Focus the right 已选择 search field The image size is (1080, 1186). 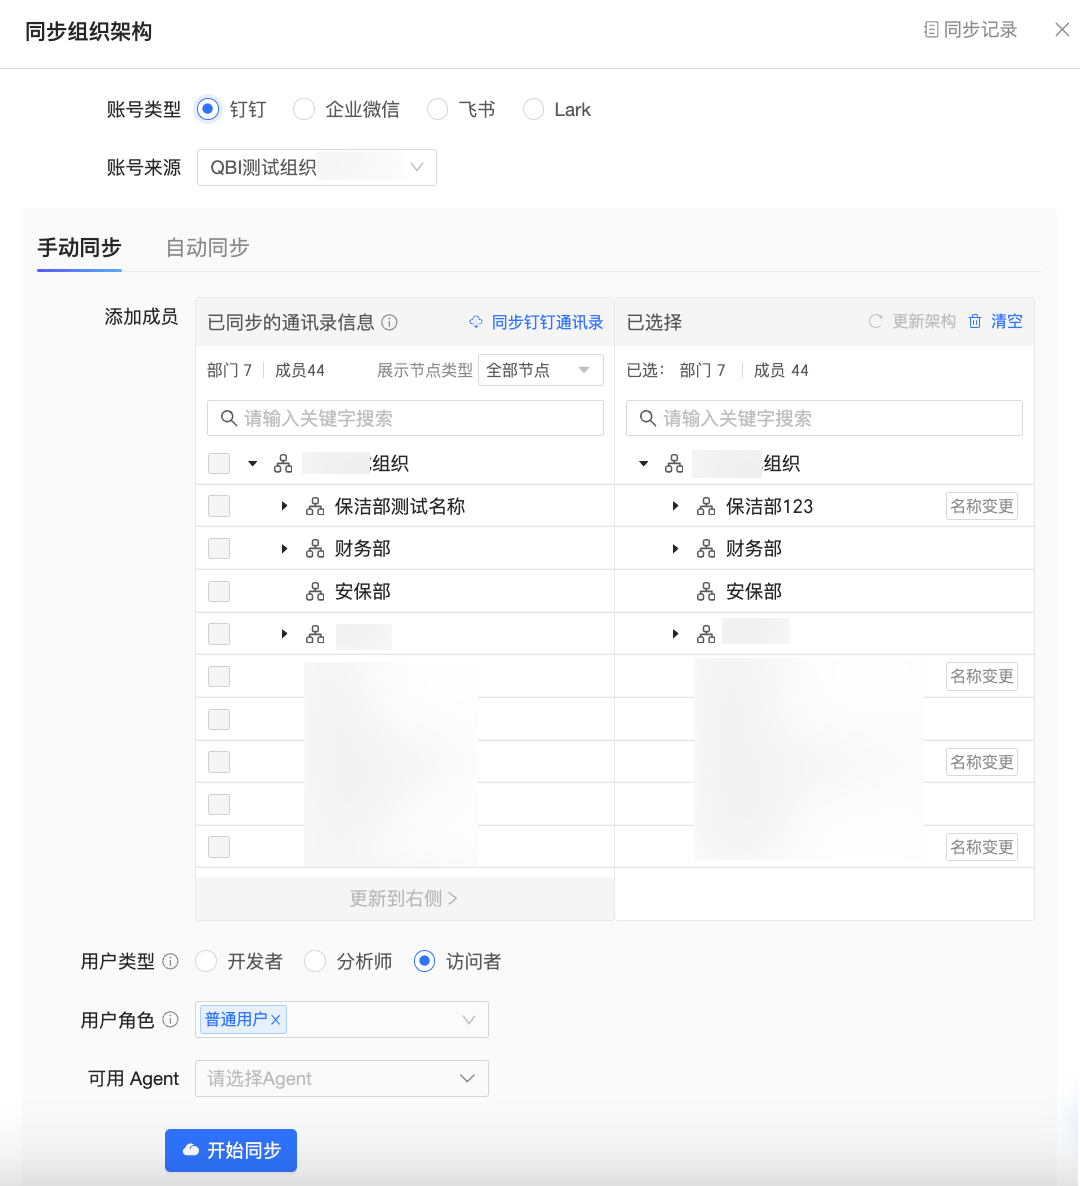coord(824,418)
